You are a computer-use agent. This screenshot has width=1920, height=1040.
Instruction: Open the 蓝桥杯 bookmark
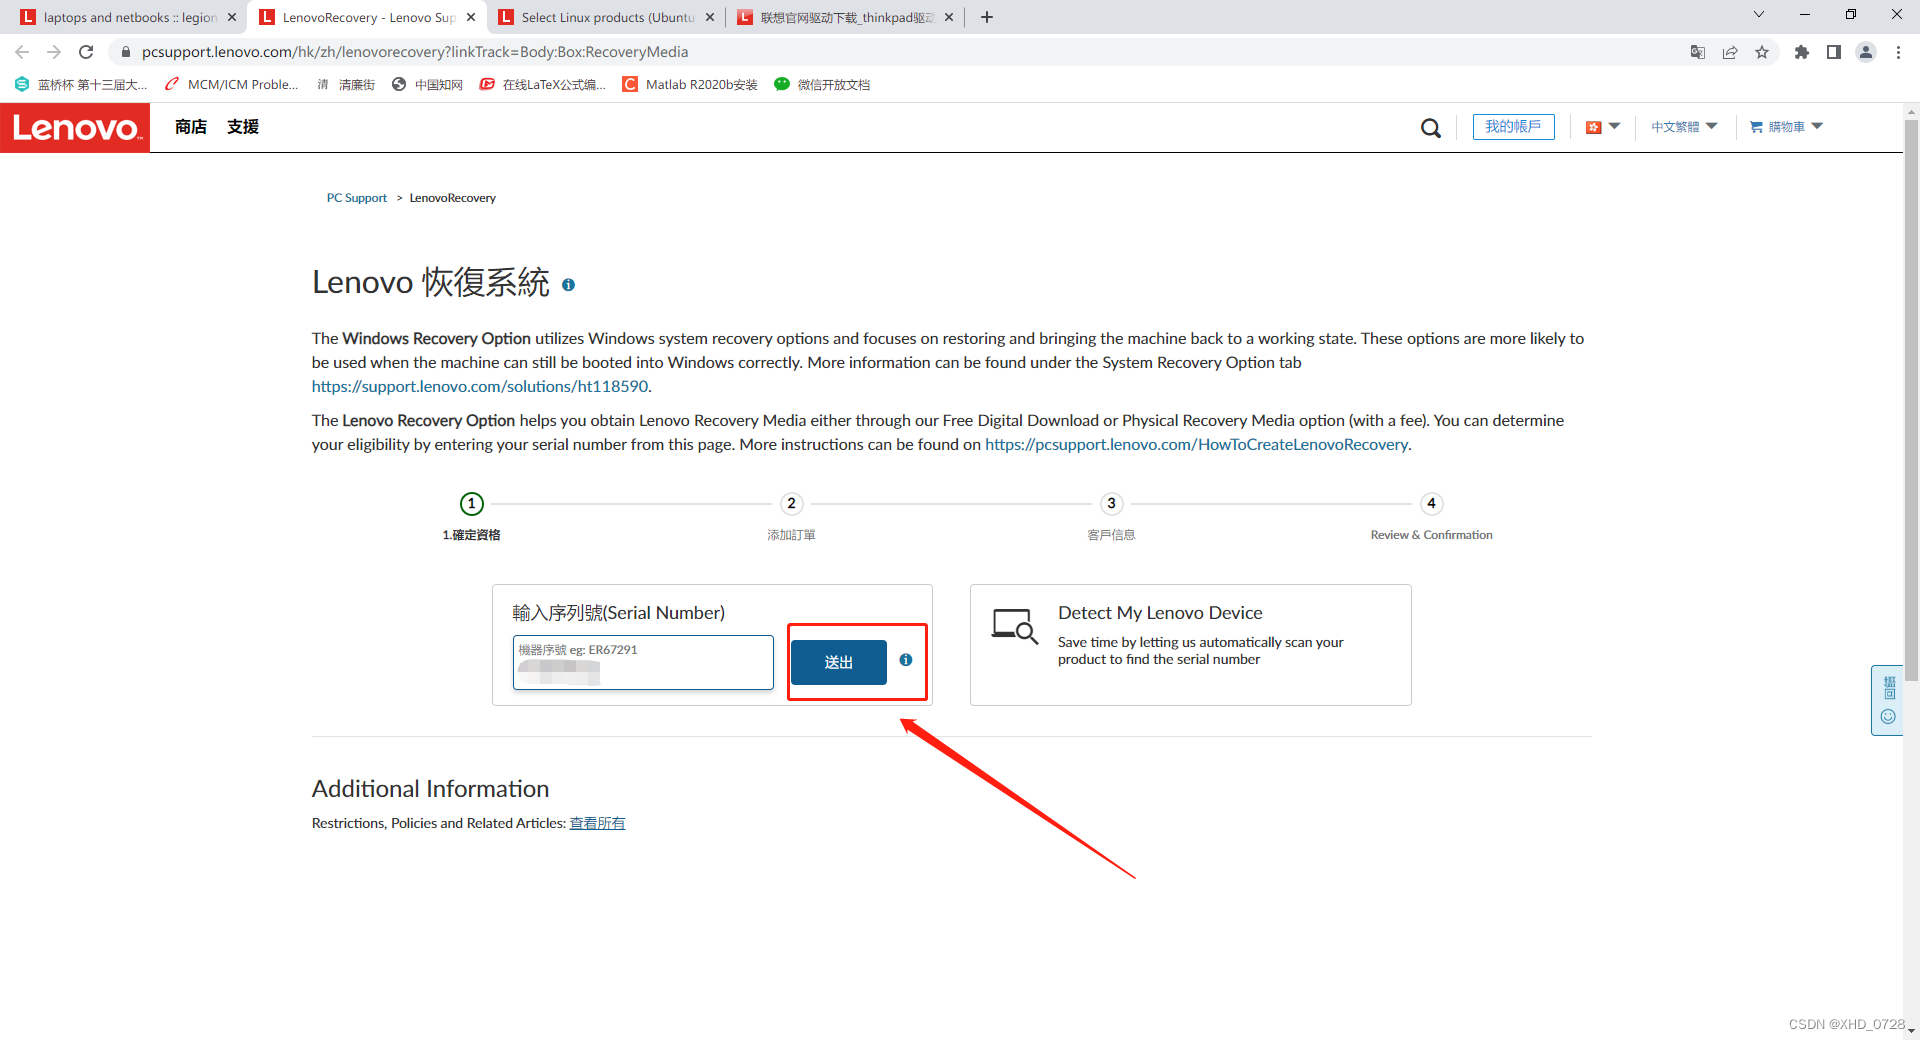(81, 85)
